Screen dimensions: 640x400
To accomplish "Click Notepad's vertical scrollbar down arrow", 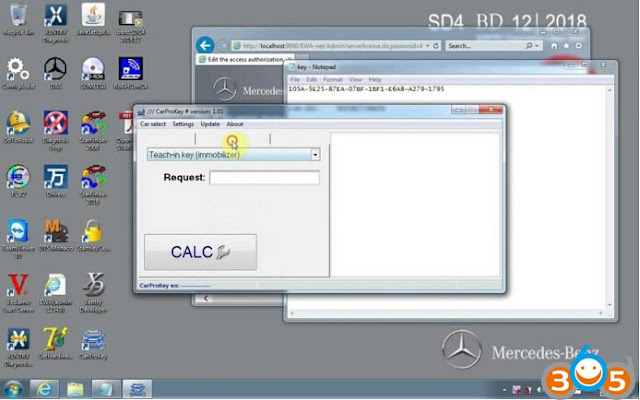I will [x=609, y=305].
